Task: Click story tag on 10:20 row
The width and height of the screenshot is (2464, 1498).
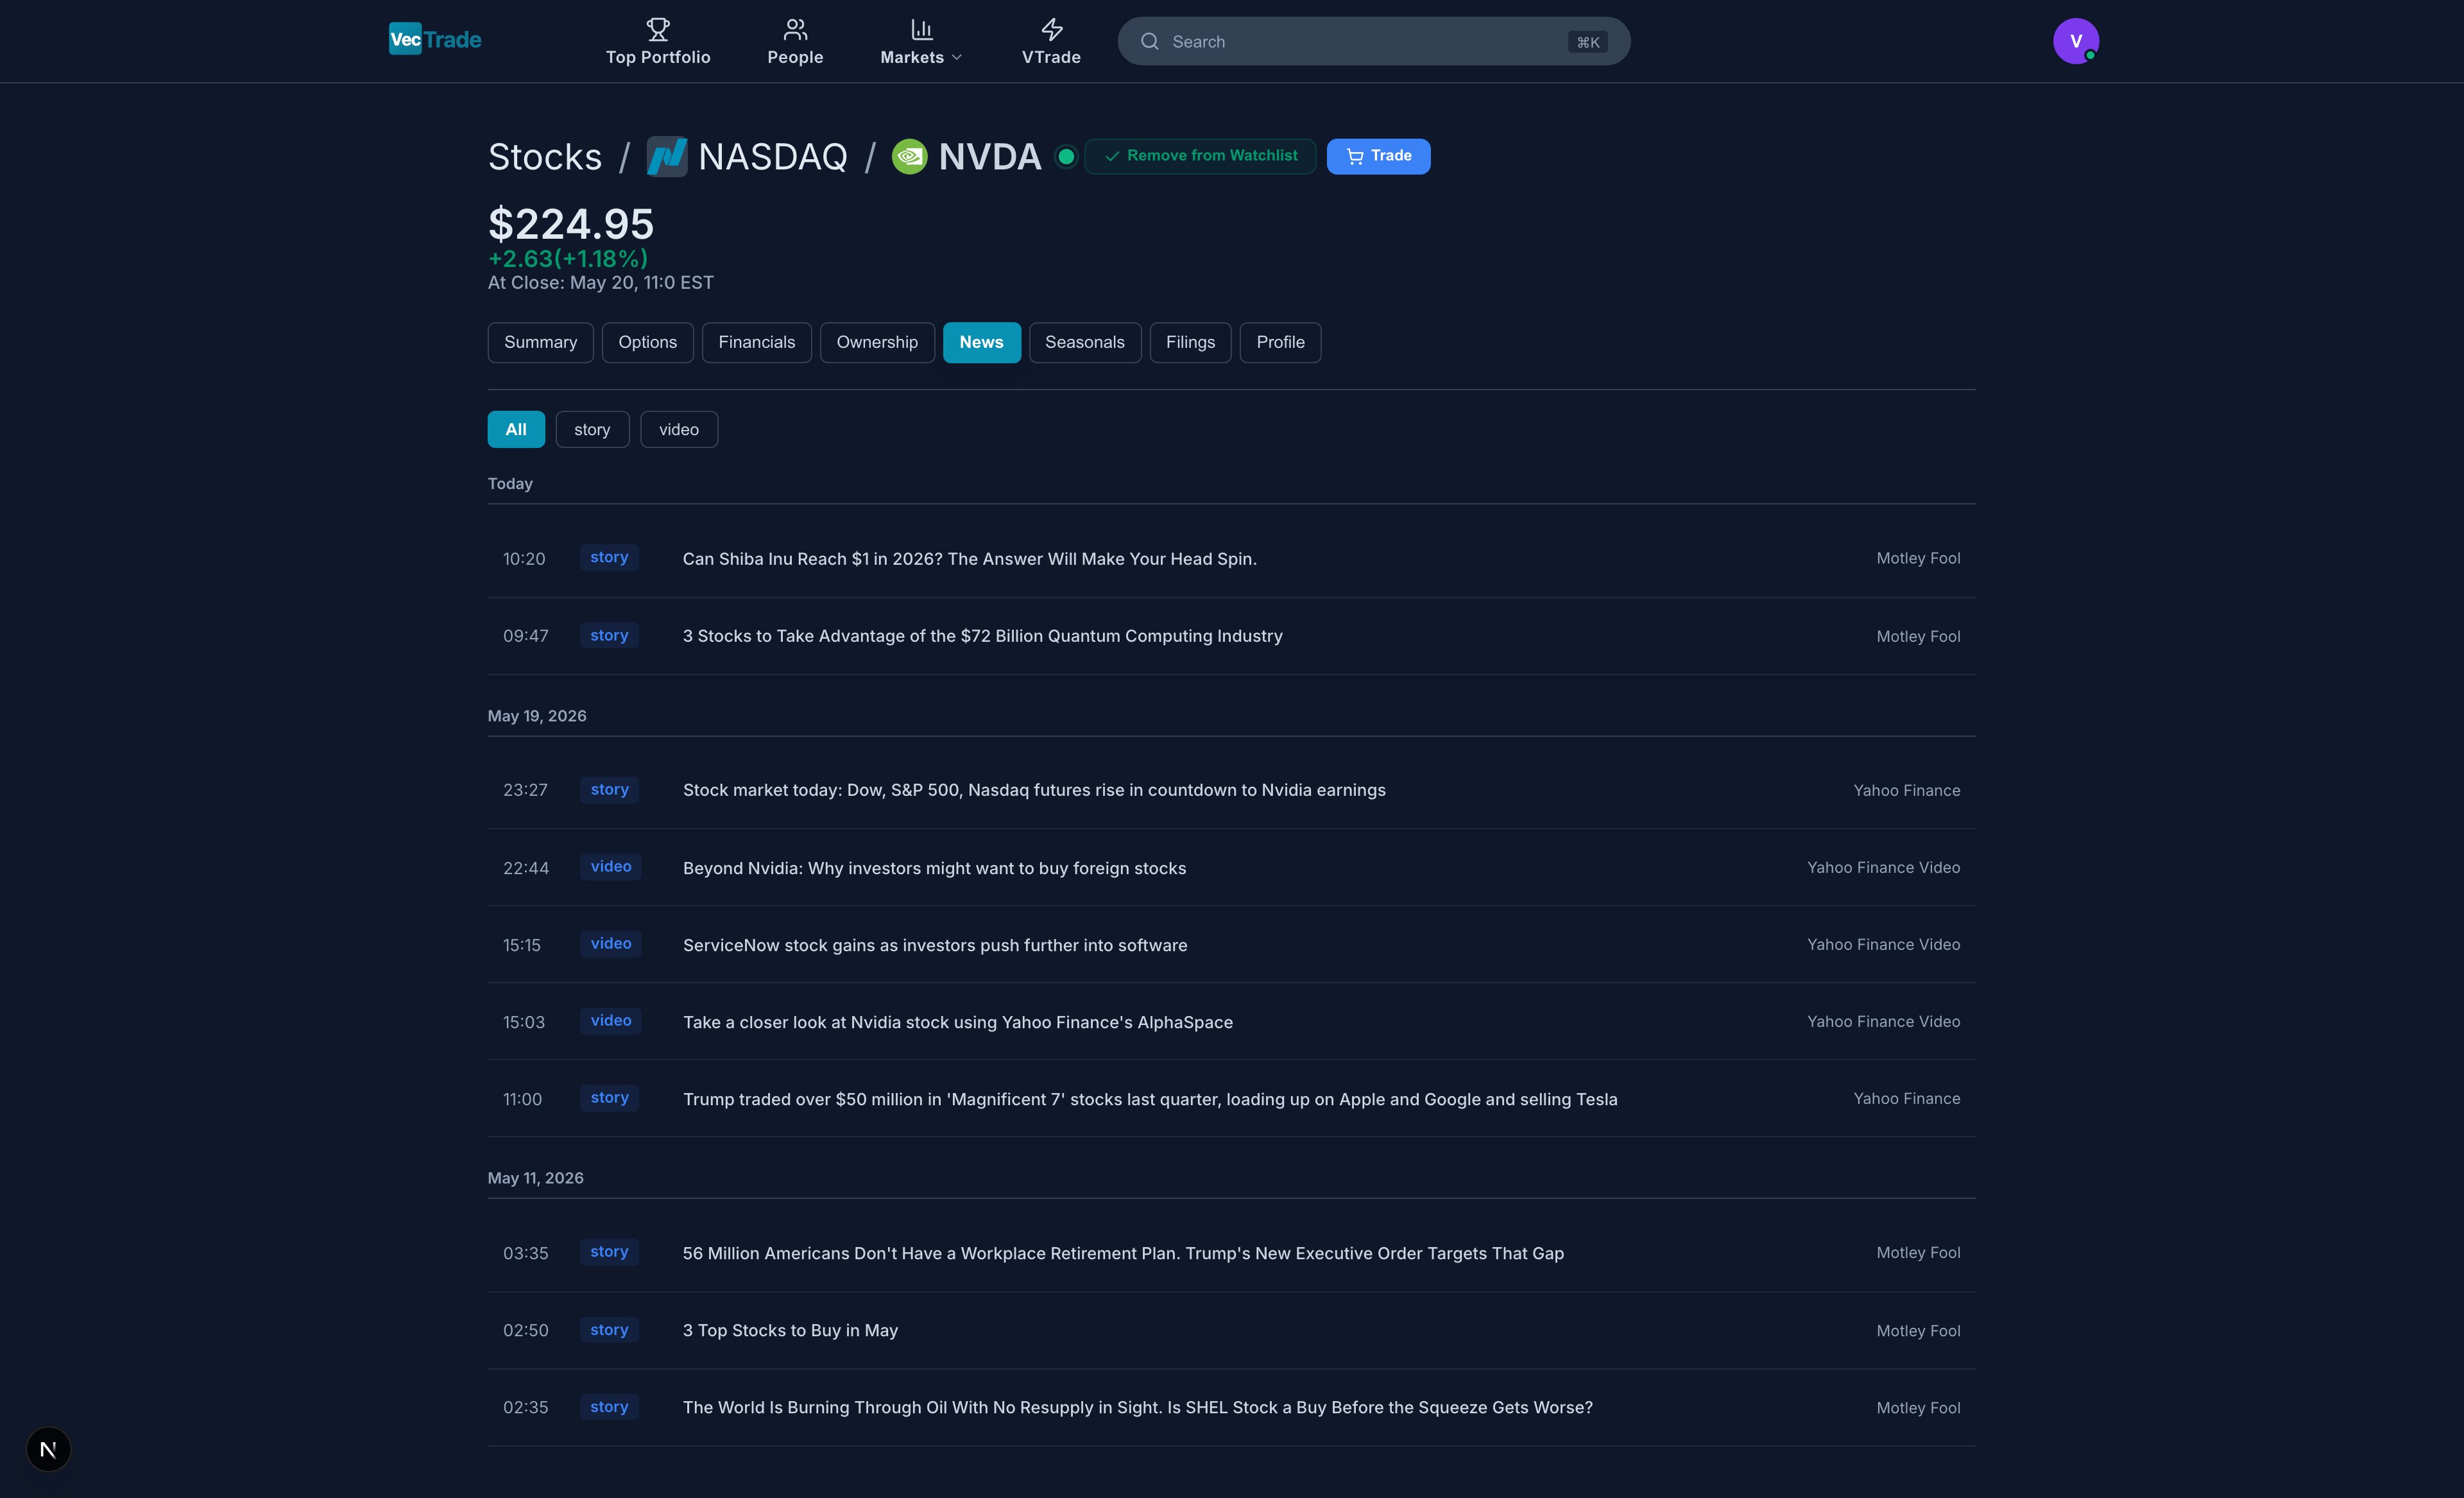Action: 609,558
